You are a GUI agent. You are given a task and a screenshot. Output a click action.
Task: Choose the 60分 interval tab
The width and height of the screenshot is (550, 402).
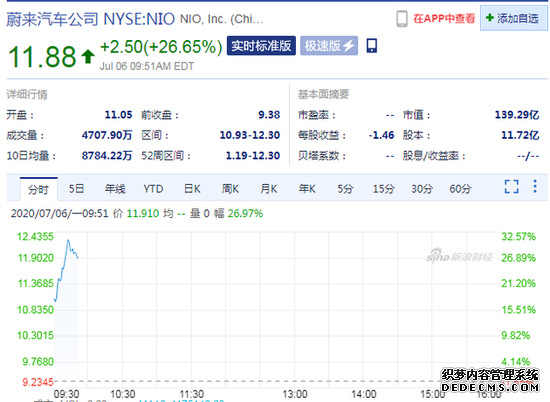pos(460,189)
